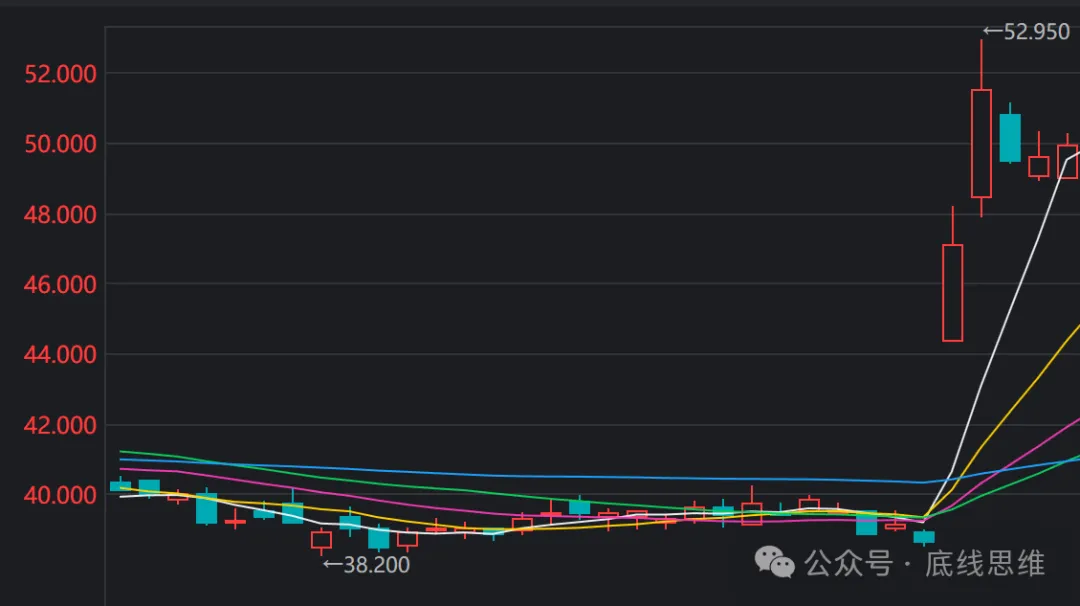Click the tall red candle peaking at 52.950
Image resolution: width=1080 pixels, height=606 pixels.
click(981, 143)
